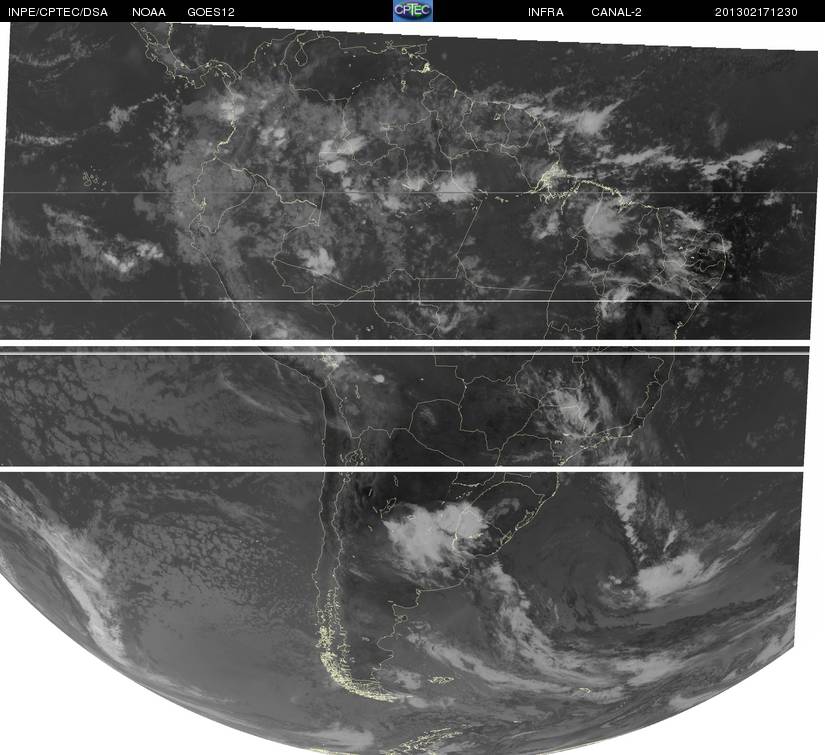
Task: Click the GOES12 satellite label
Action: (x=211, y=12)
